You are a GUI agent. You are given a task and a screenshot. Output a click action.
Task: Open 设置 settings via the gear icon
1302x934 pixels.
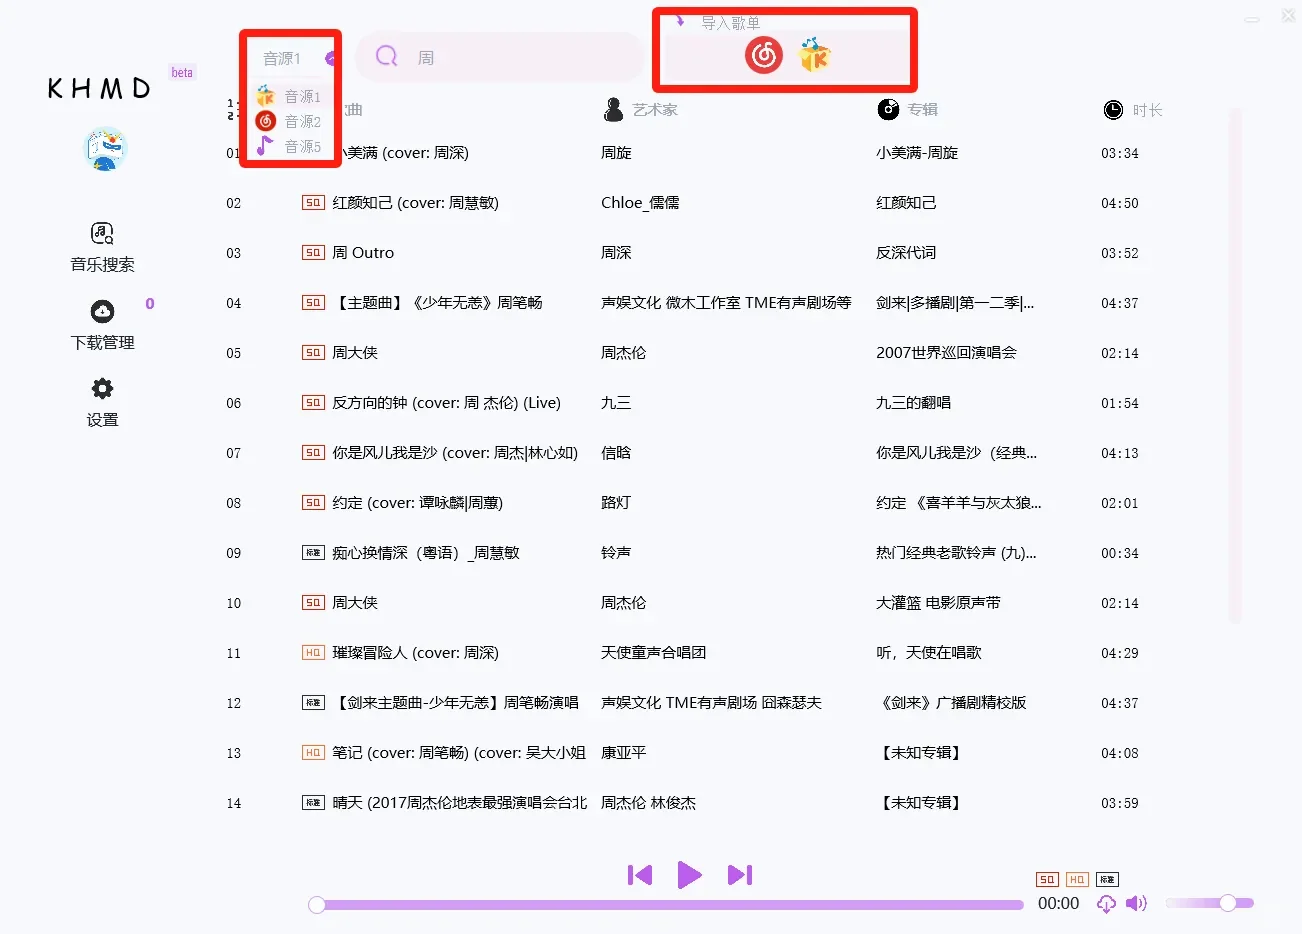pyautogui.click(x=100, y=401)
